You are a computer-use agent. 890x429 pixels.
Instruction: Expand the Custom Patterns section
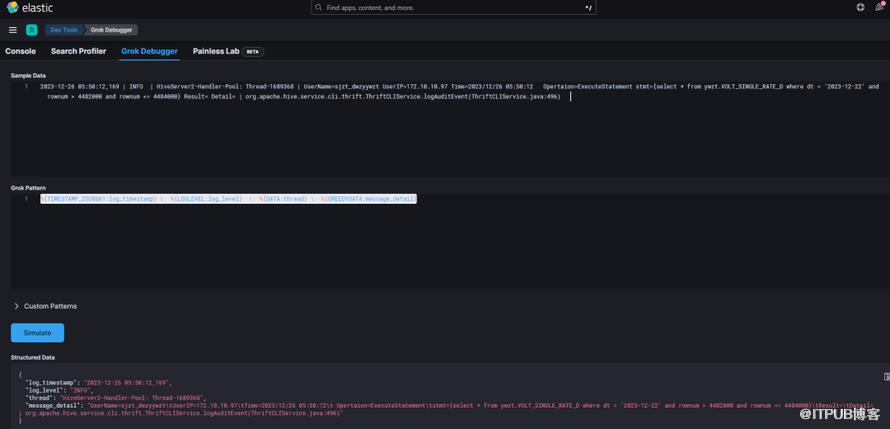pos(50,306)
